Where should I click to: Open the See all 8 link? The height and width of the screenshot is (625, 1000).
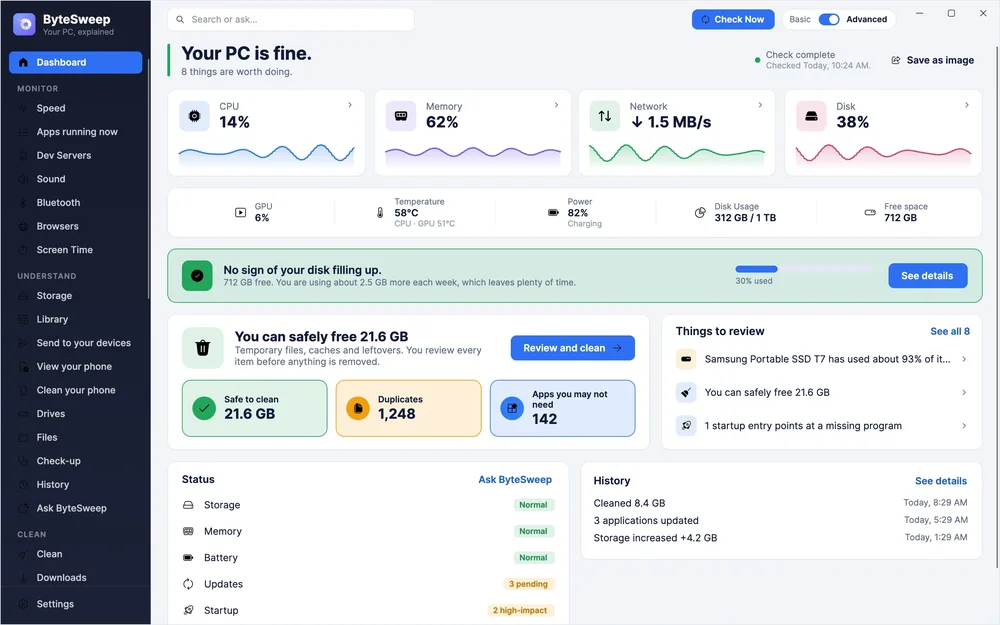pos(950,331)
